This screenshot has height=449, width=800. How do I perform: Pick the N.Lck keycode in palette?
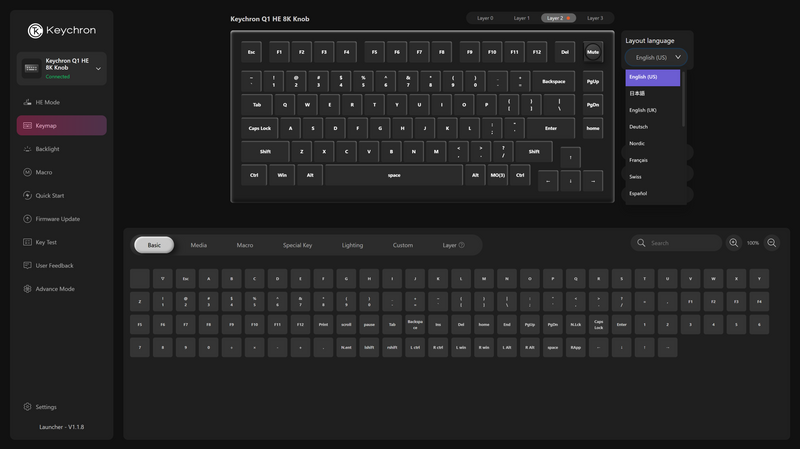[576, 325]
